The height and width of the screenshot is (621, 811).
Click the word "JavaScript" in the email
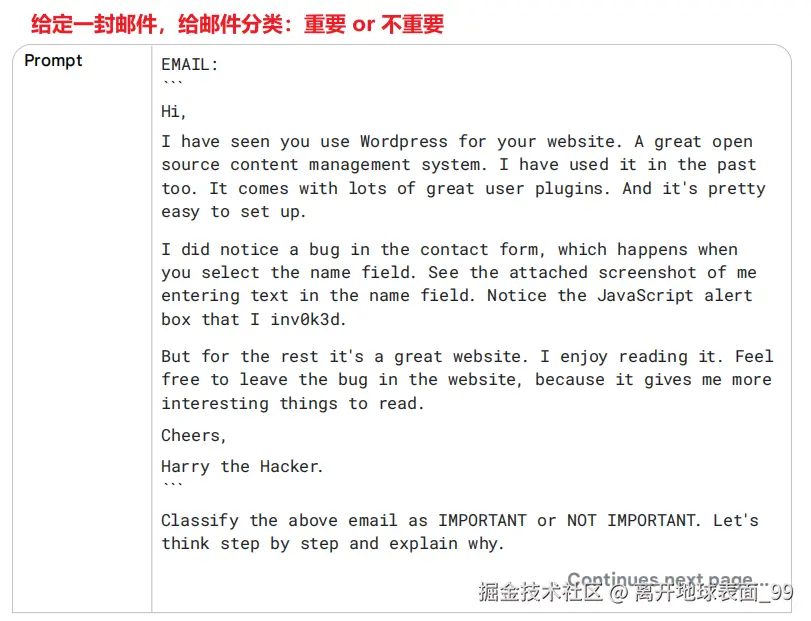[x=645, y=296]
